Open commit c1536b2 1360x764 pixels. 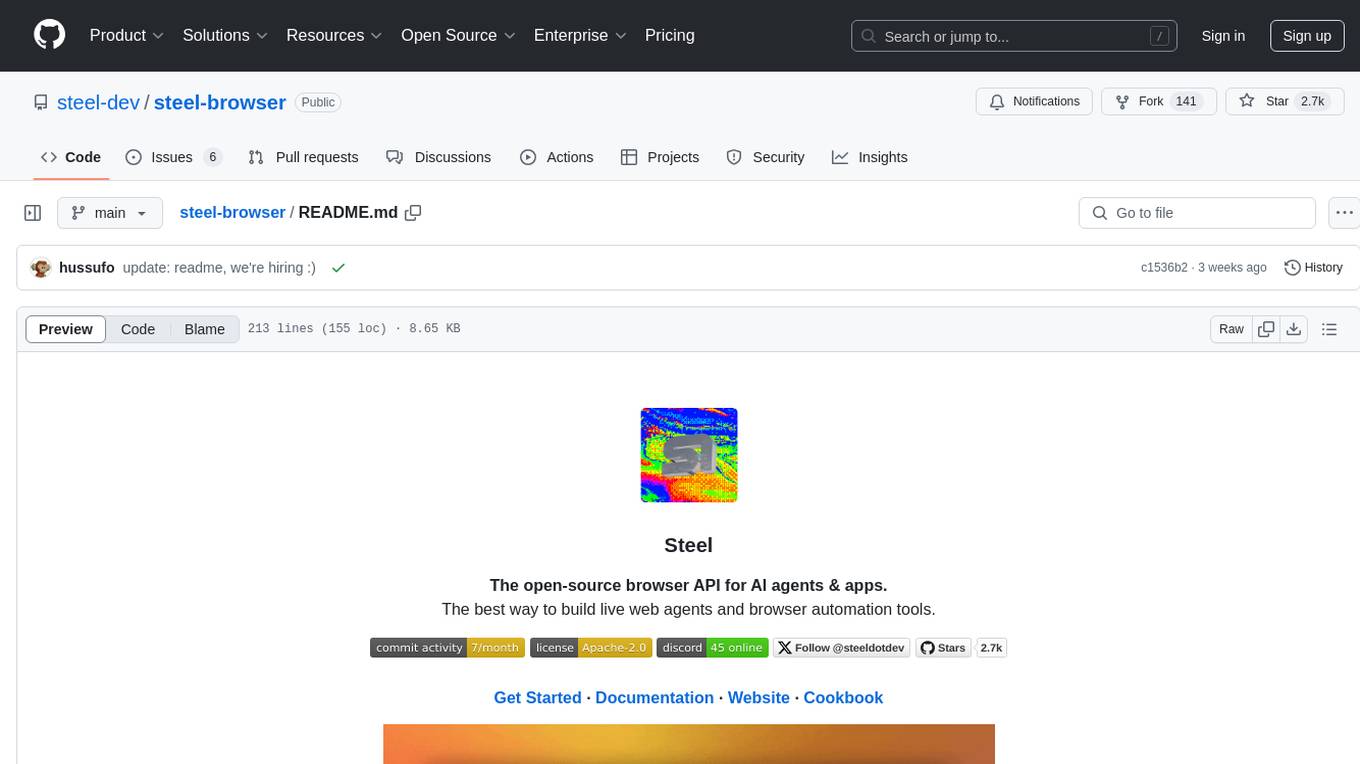click(x=1164, y=268)
